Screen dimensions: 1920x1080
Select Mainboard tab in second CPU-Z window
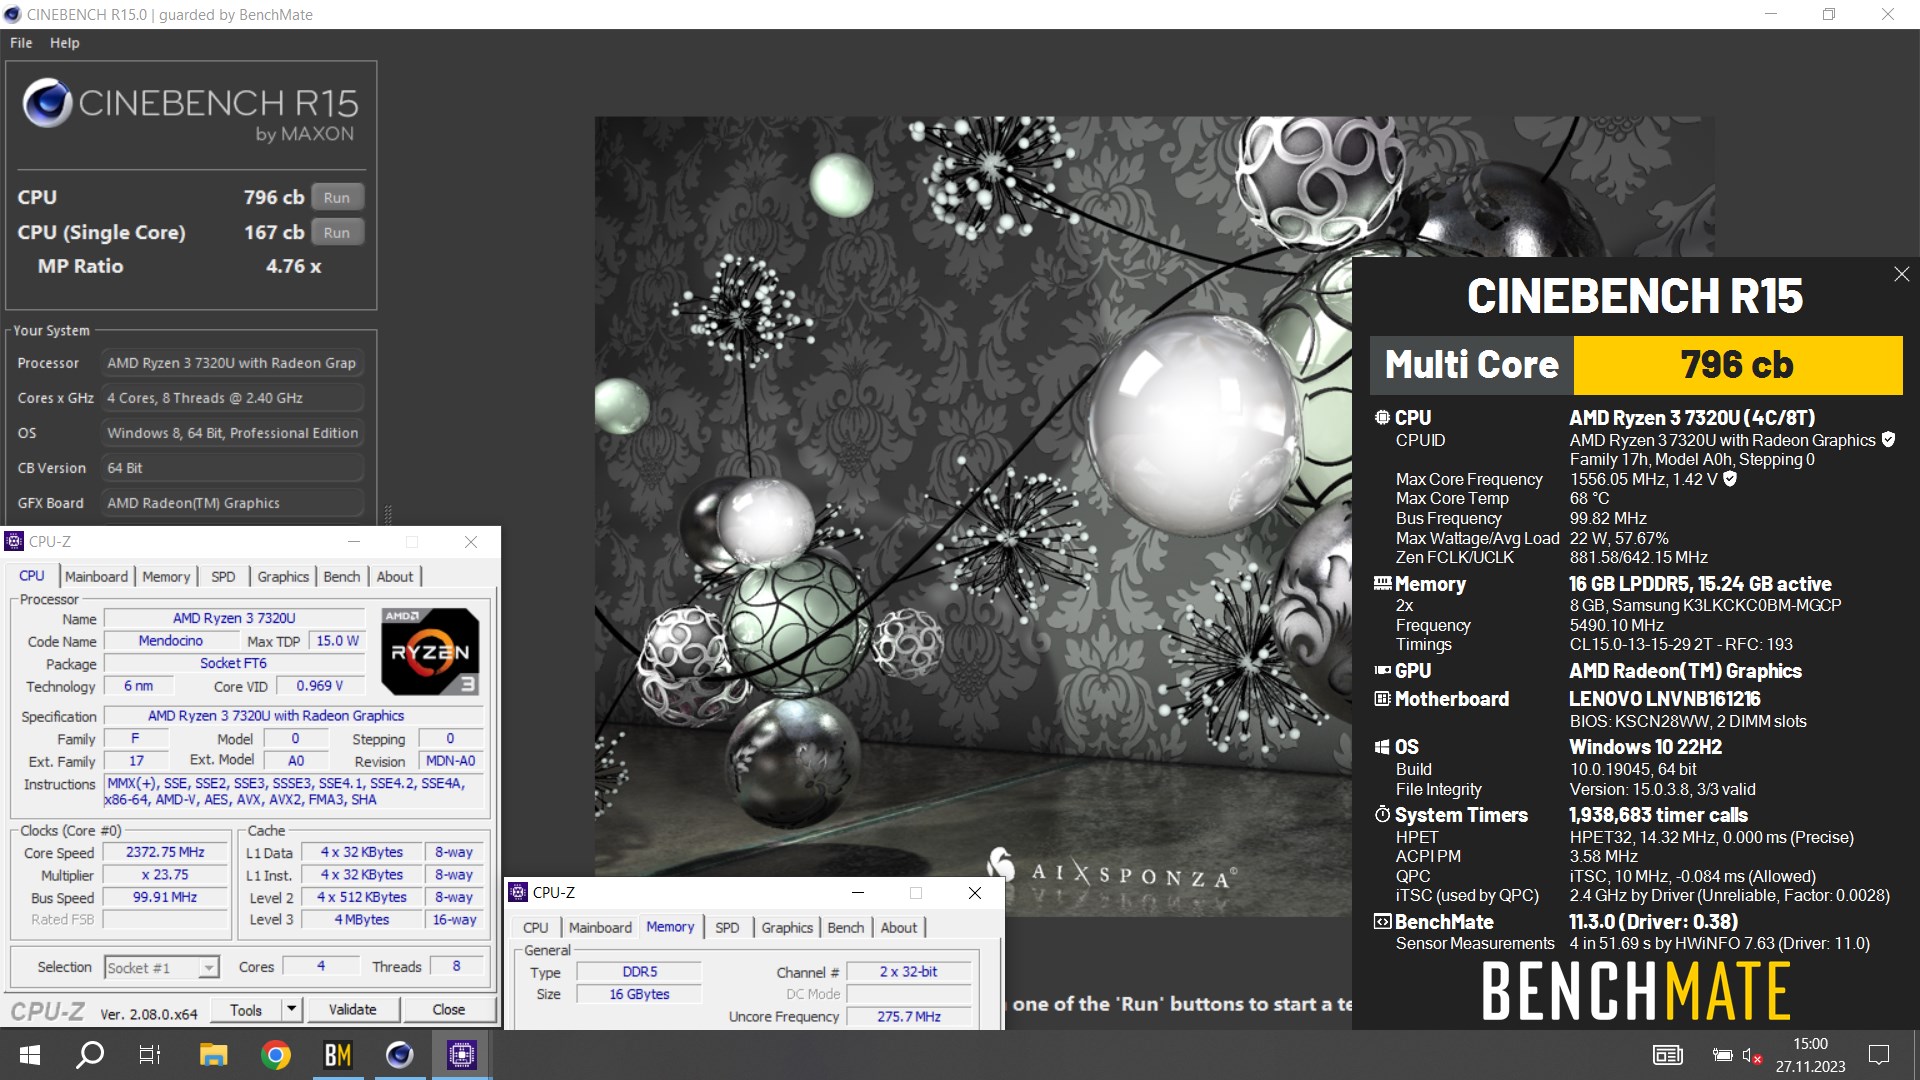(x=600, y=928)
